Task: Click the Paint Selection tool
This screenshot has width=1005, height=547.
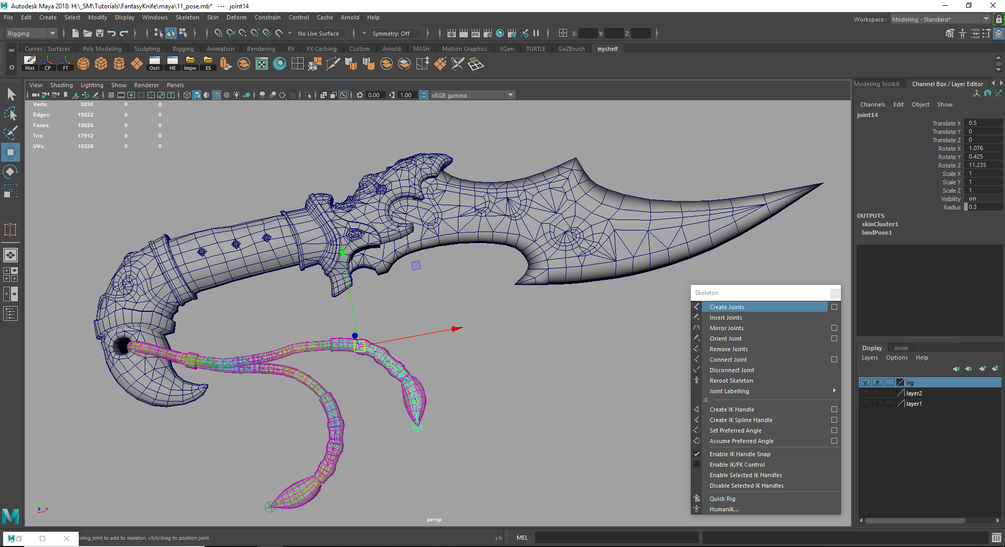Action: click(11, 132)
